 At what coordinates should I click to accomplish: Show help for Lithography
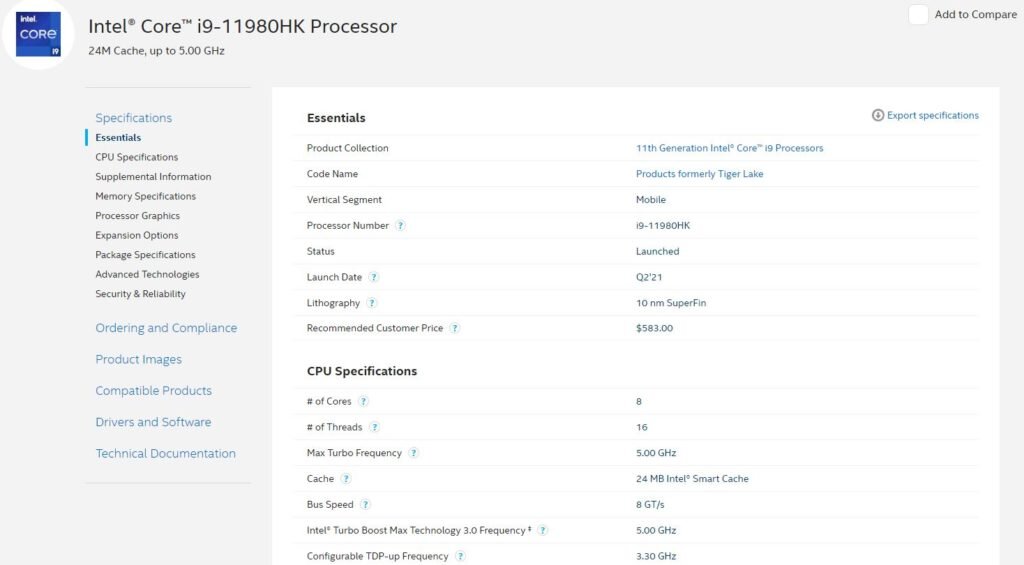coord(372,303)
